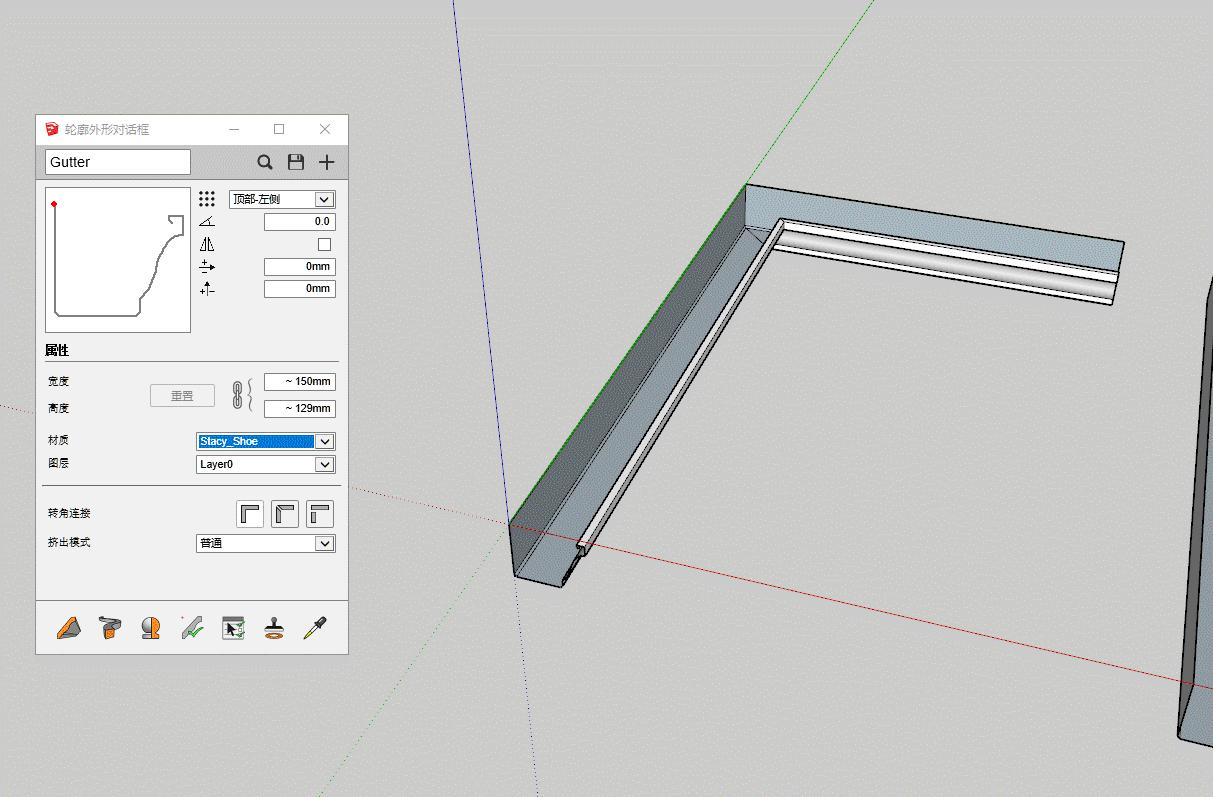Click the rotation angle field showing 0.0

[x=300, y=222]
